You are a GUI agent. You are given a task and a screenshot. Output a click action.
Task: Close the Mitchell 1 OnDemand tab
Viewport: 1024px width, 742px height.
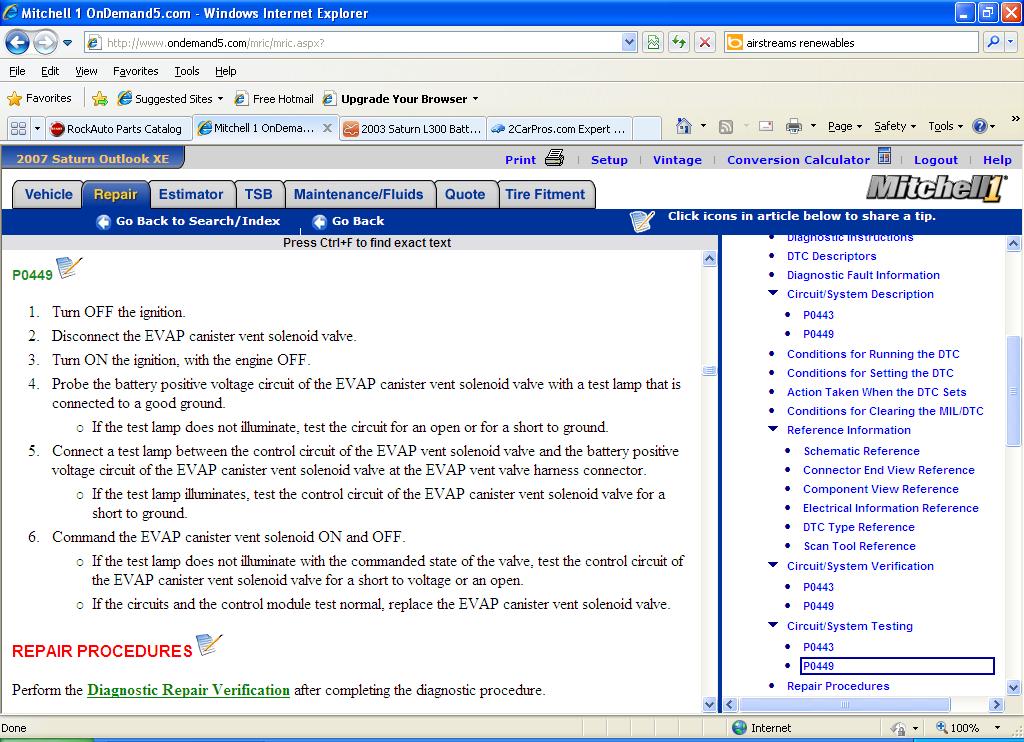(327, 128)
